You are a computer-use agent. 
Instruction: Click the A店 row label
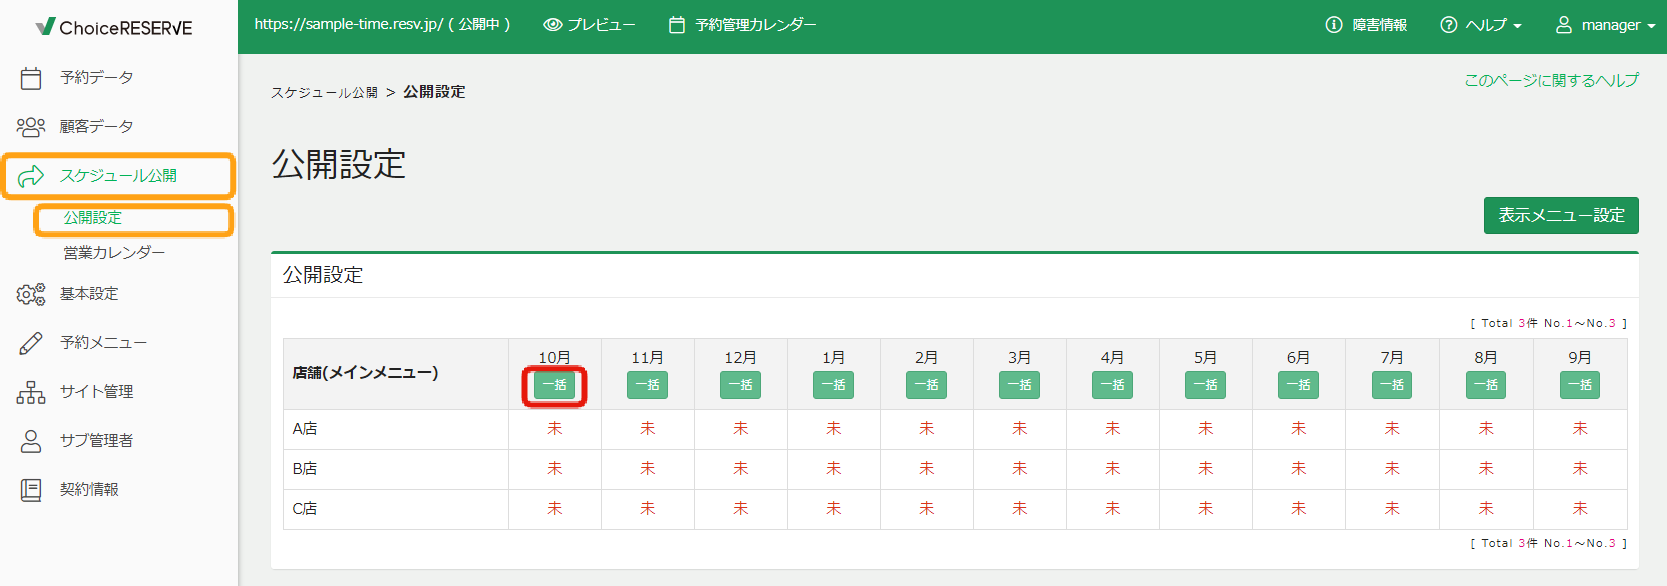(x=305, y=429)
